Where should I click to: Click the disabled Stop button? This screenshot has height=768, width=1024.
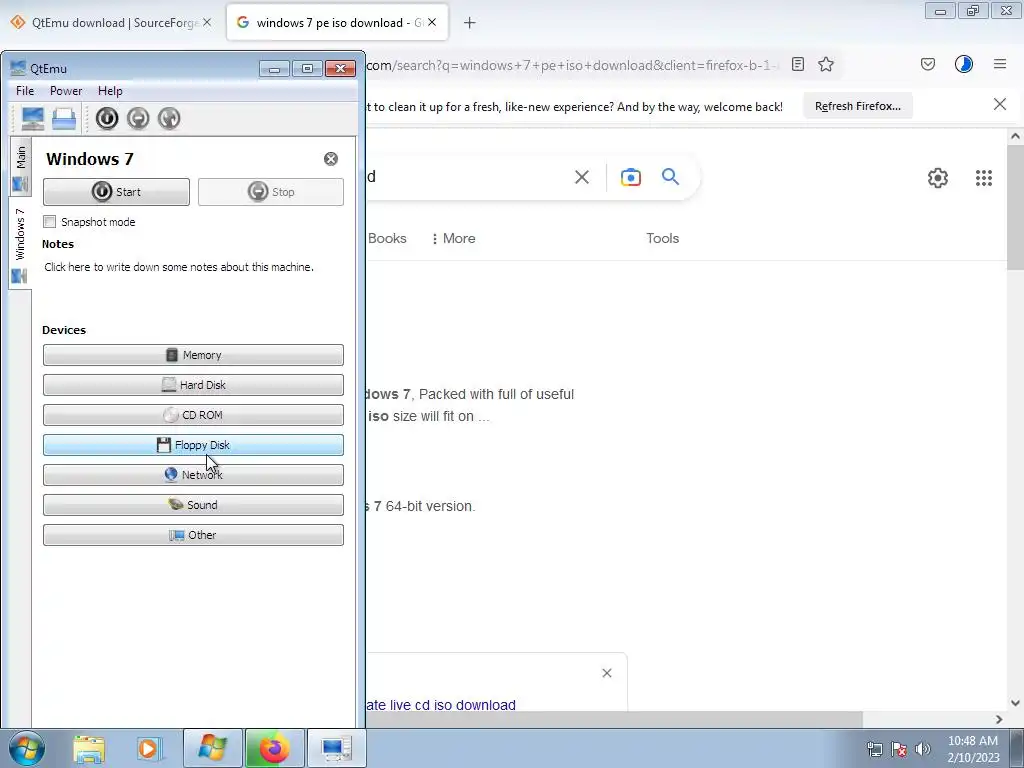point(270,192)
